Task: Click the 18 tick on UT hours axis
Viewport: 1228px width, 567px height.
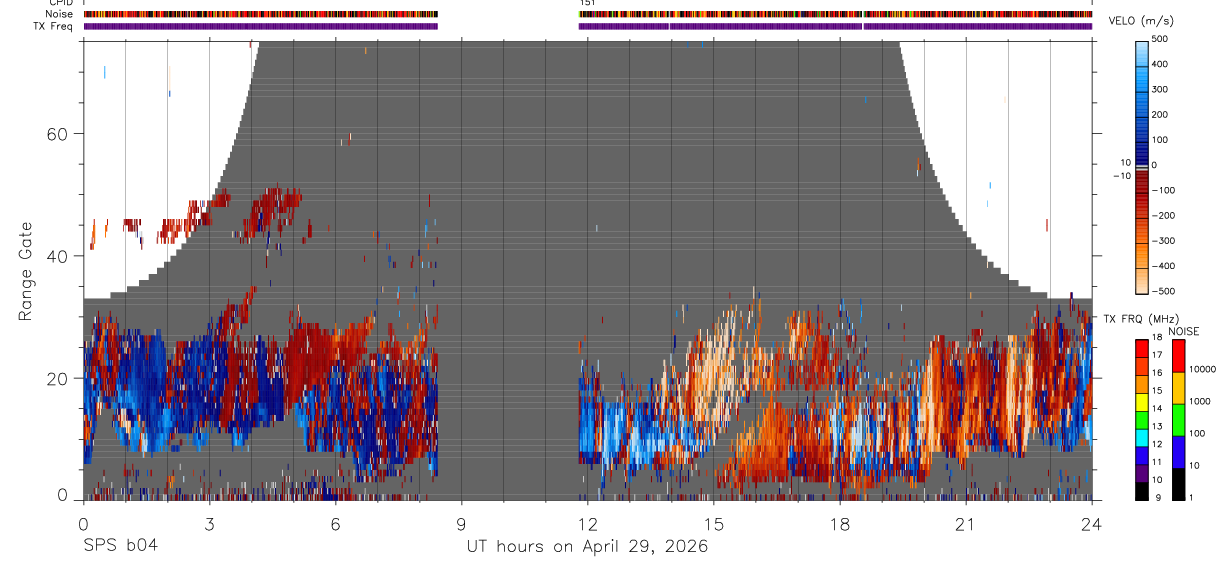Action: click(x=840, y=523)
